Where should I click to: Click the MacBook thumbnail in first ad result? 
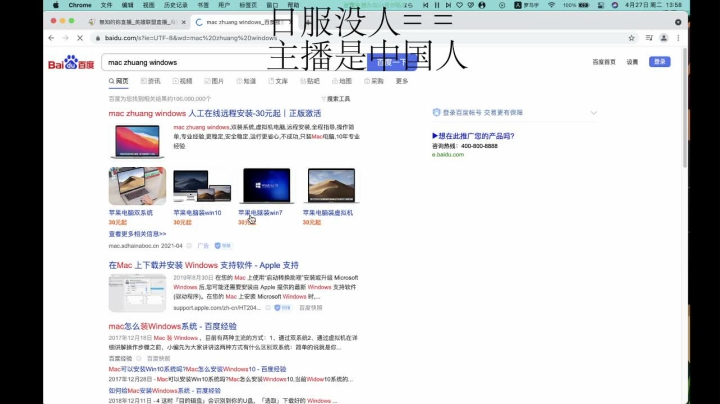tap(137, 141)
